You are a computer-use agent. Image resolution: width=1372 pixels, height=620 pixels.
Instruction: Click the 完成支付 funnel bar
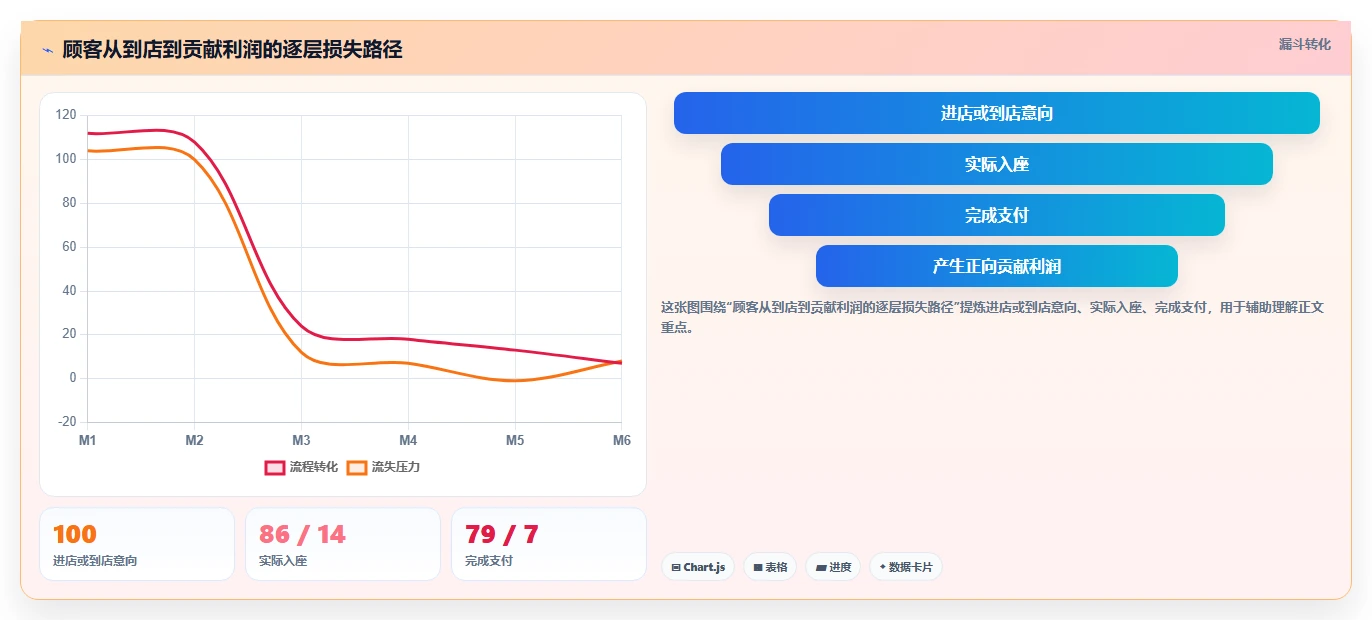997,215
